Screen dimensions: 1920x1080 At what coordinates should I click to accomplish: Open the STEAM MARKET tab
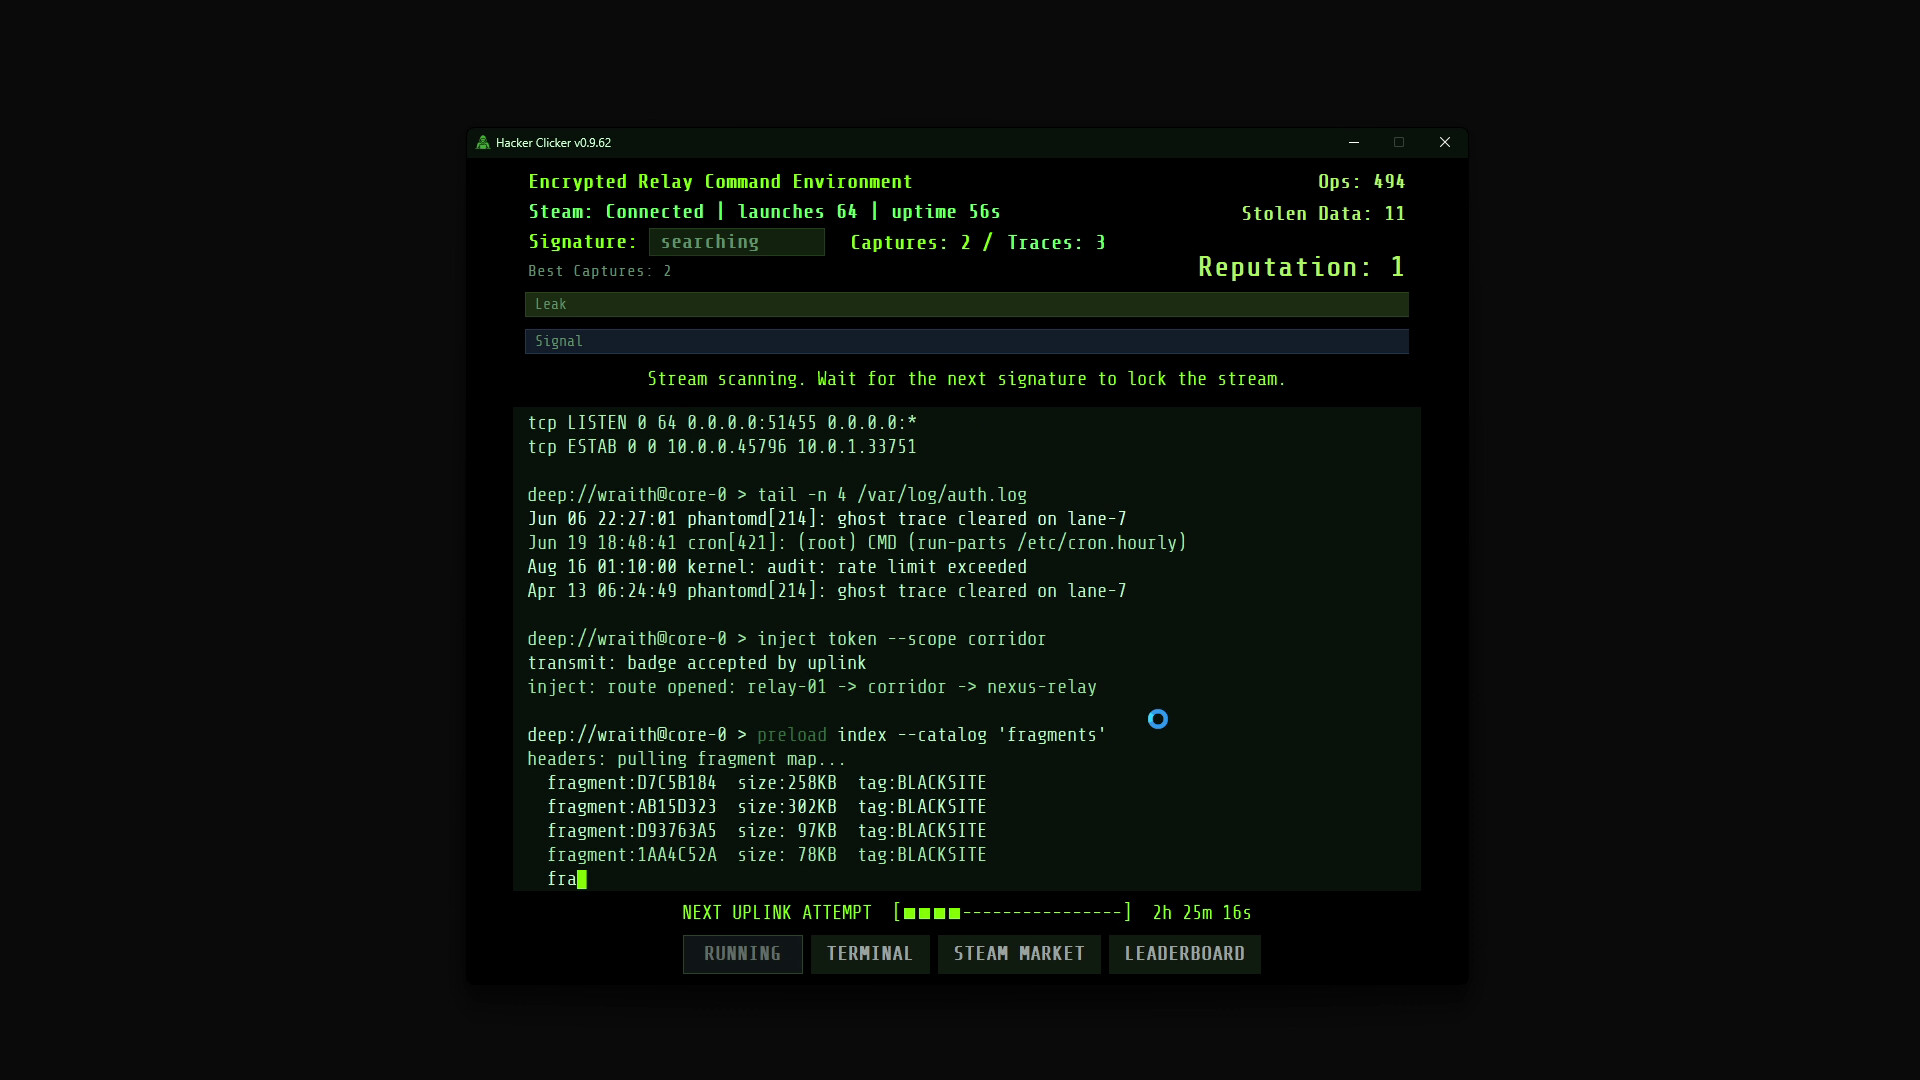[x=1019, y=954]
